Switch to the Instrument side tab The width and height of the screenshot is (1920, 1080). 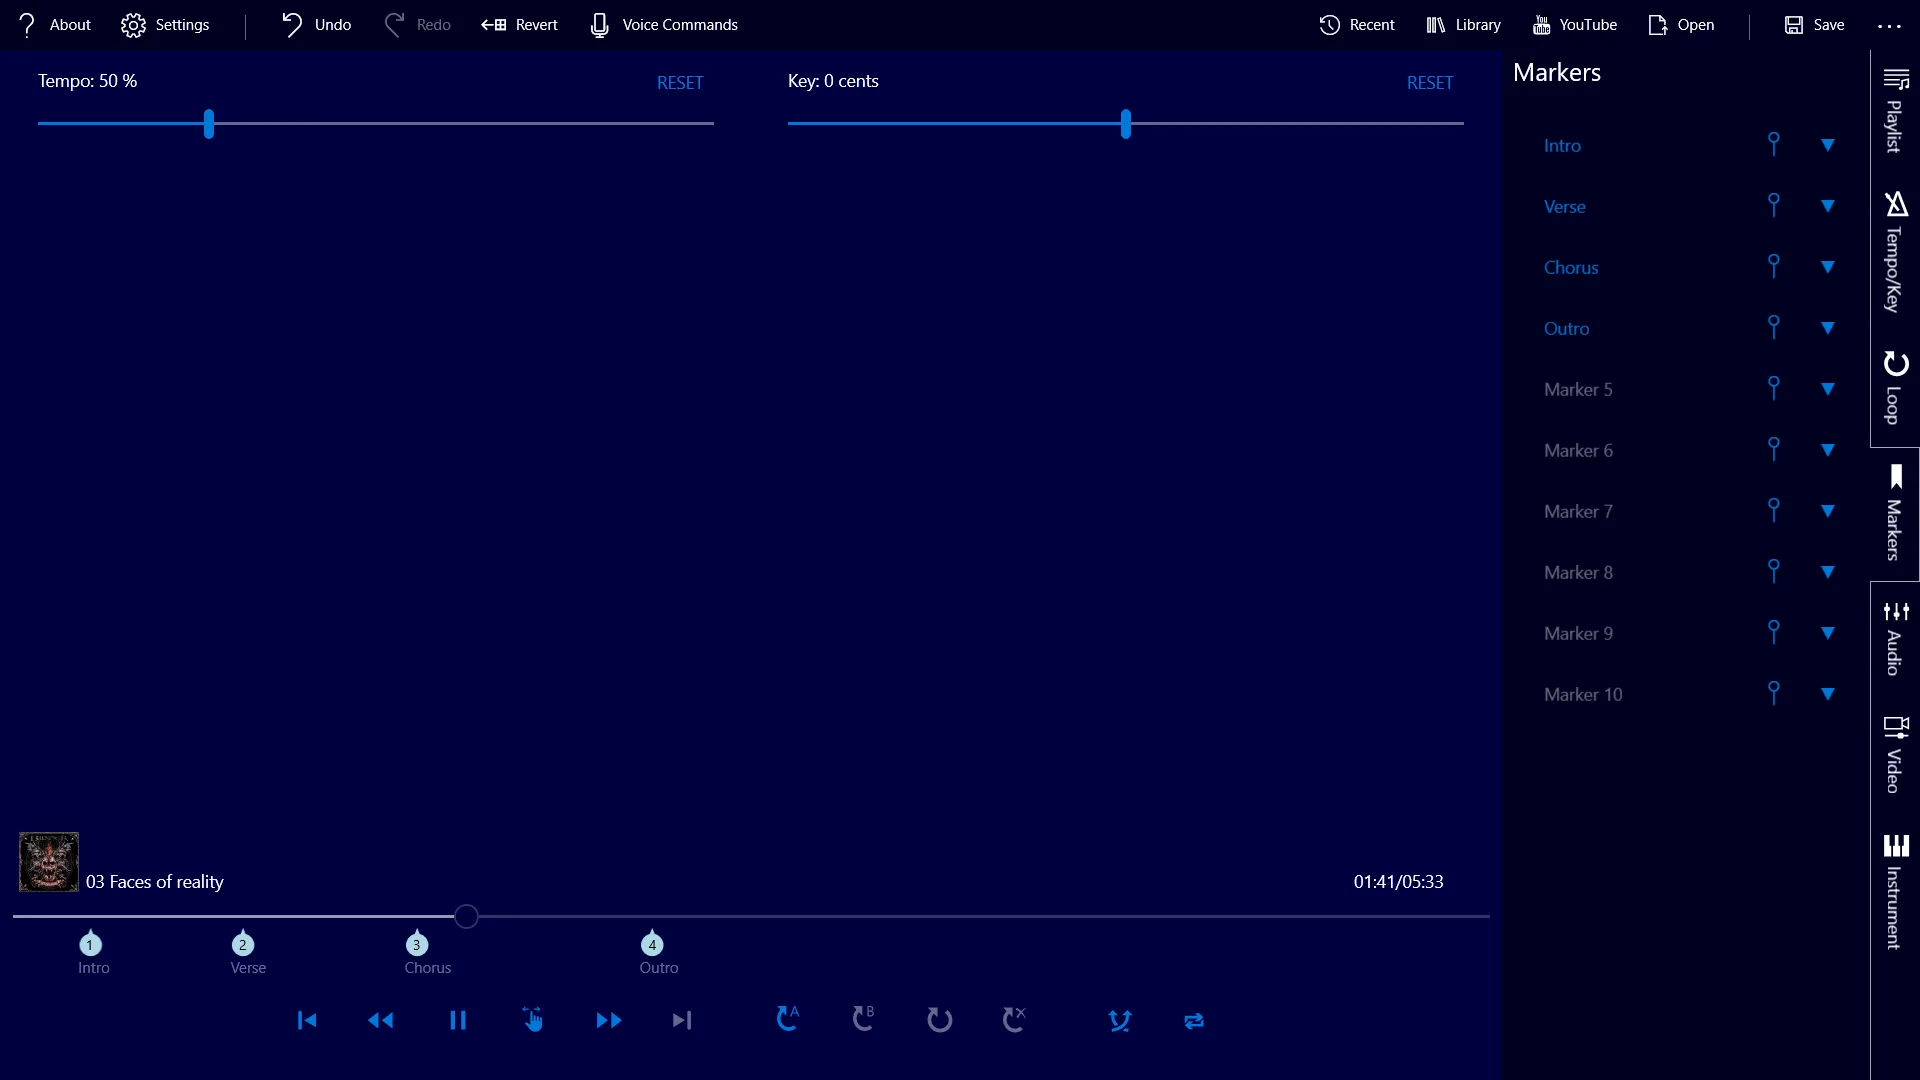(x=1895, y=892)
